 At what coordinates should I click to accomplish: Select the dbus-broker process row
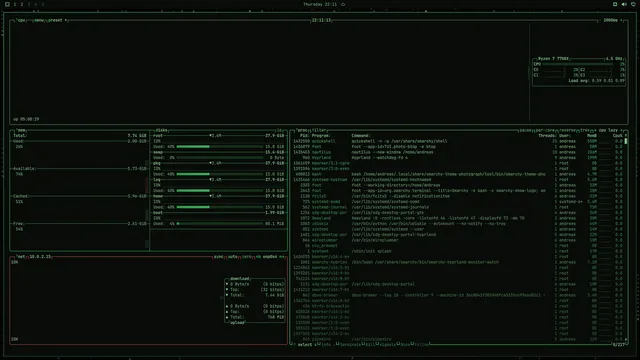coord(458,295)
